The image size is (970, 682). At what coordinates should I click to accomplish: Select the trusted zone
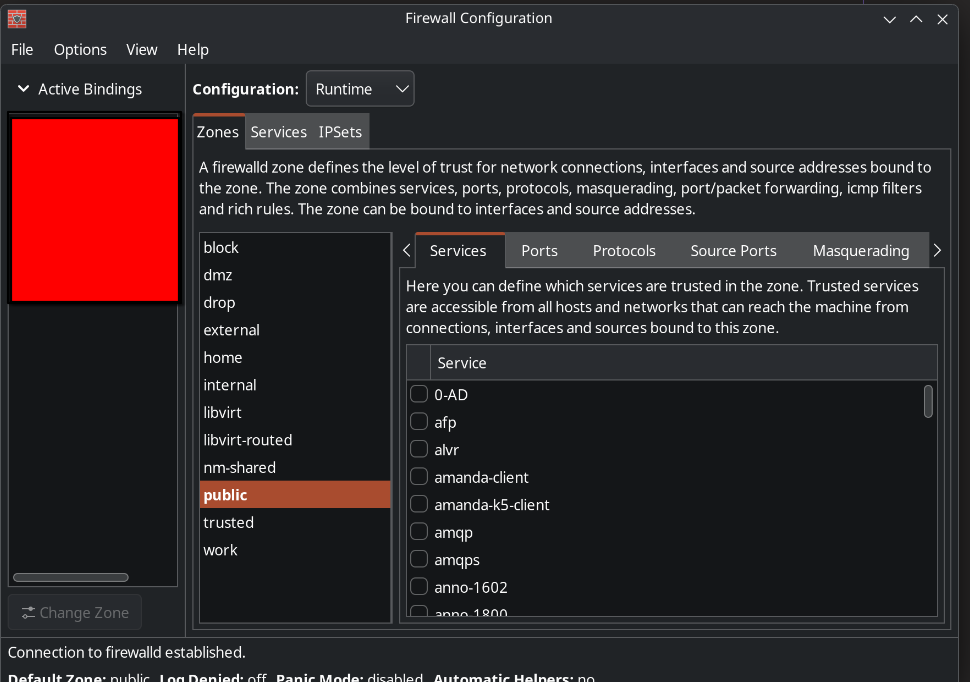pos(228,522)
